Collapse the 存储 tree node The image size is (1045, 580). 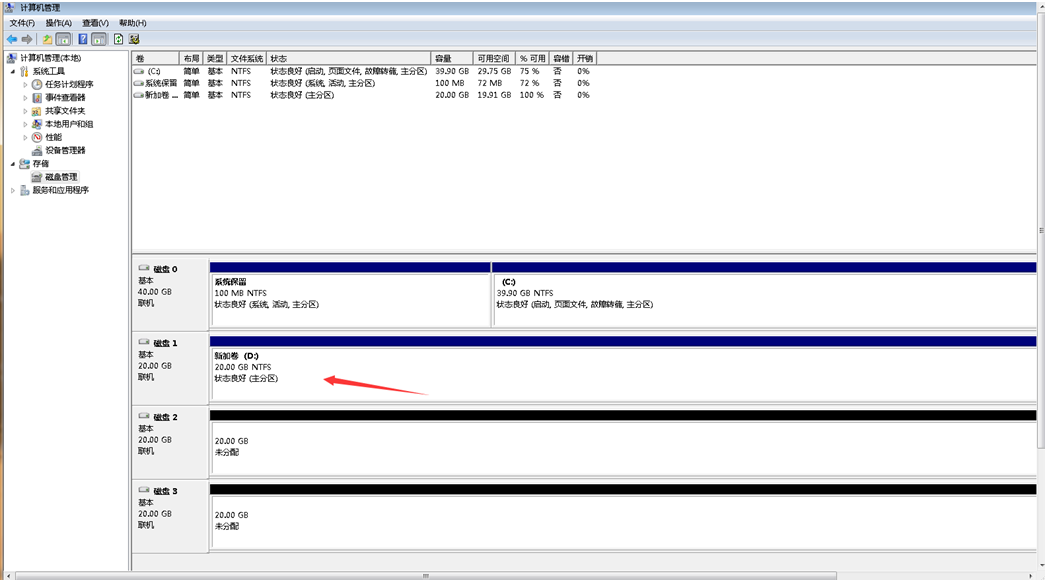13,164
